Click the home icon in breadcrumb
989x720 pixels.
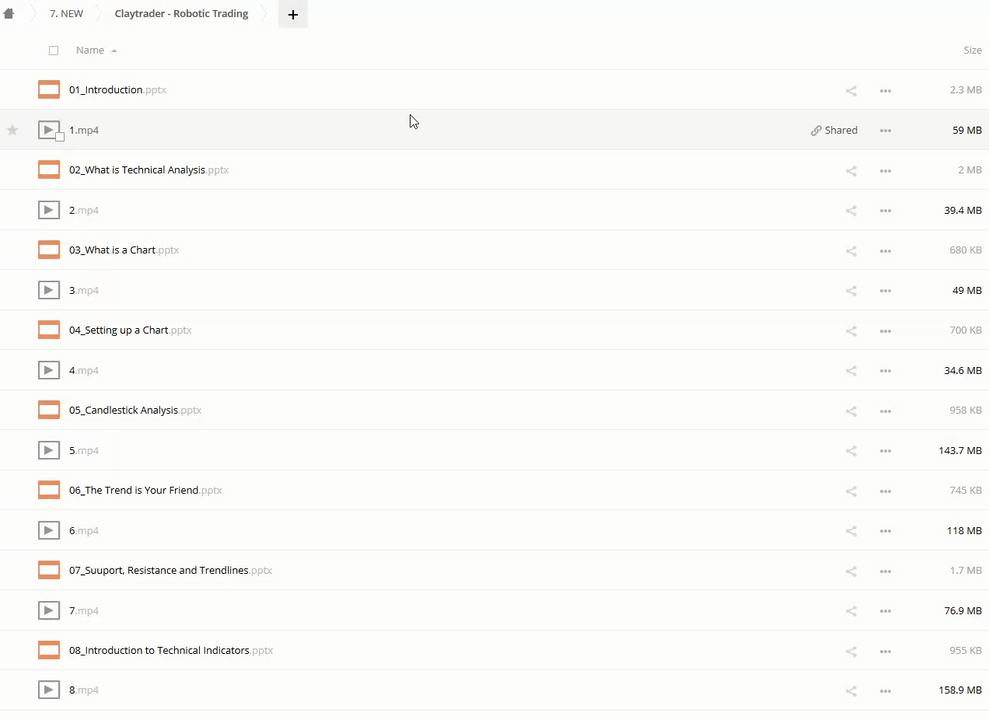click(x=9, y=14)
